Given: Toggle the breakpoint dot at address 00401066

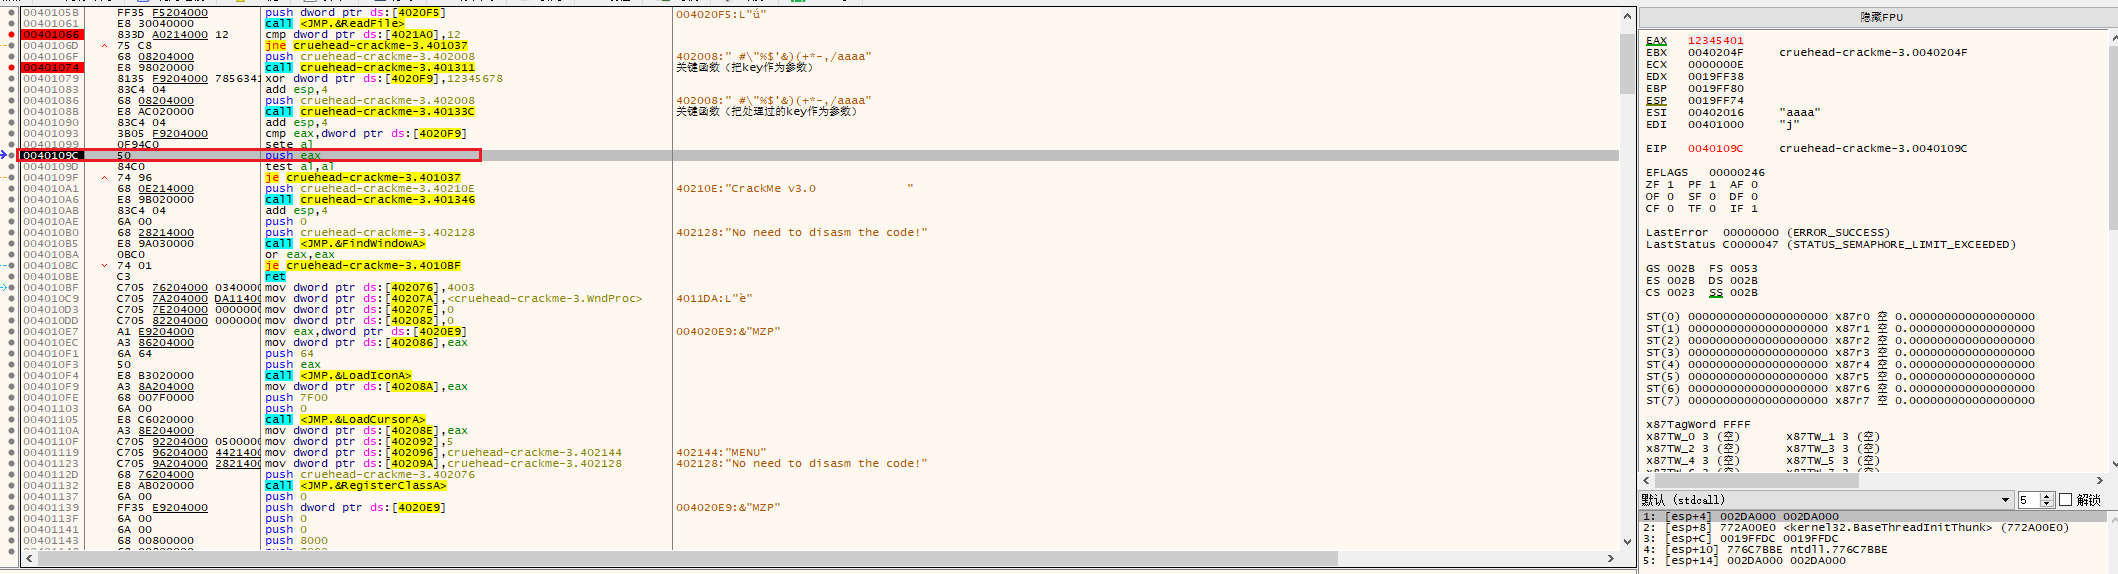Looking at the screenshot, I should 11,35.
